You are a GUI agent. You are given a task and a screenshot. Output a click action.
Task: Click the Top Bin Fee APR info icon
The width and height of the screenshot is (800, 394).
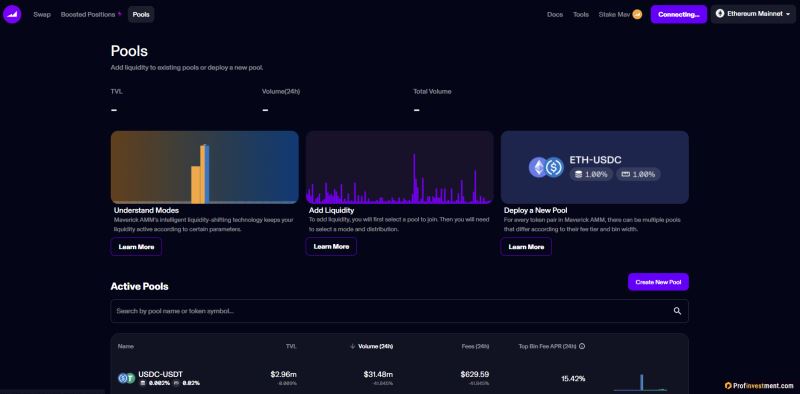click(x=582, y=346)
